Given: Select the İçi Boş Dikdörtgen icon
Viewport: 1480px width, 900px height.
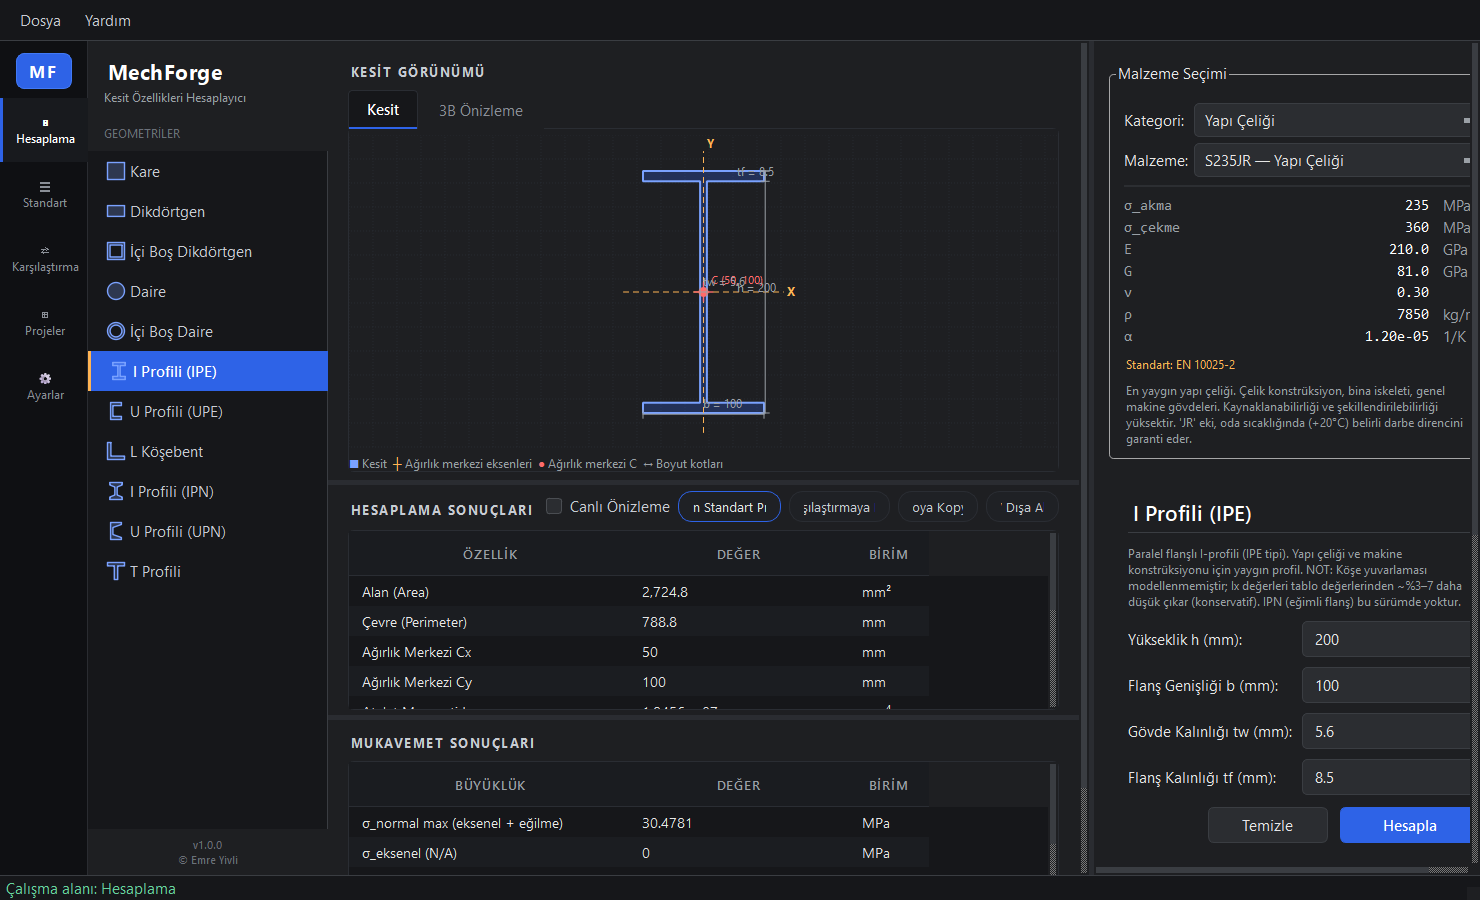Looking at the screenshot, I should 116,251.
